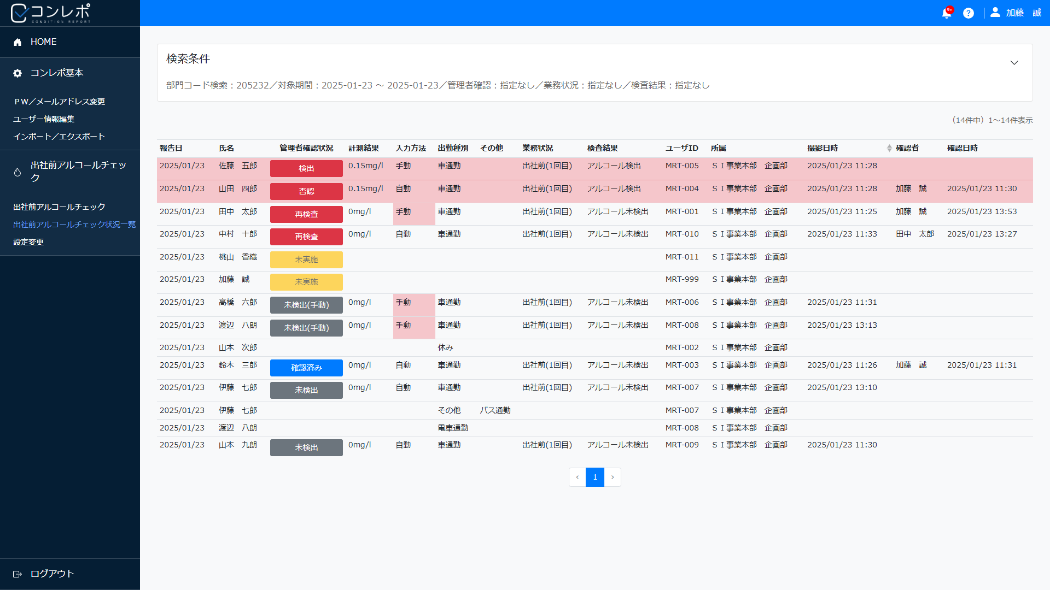The height and width of the screenshot is (590, 1050).
Task: Click the 再検査 badge for 中村 十郎
Action: point(306,236)
